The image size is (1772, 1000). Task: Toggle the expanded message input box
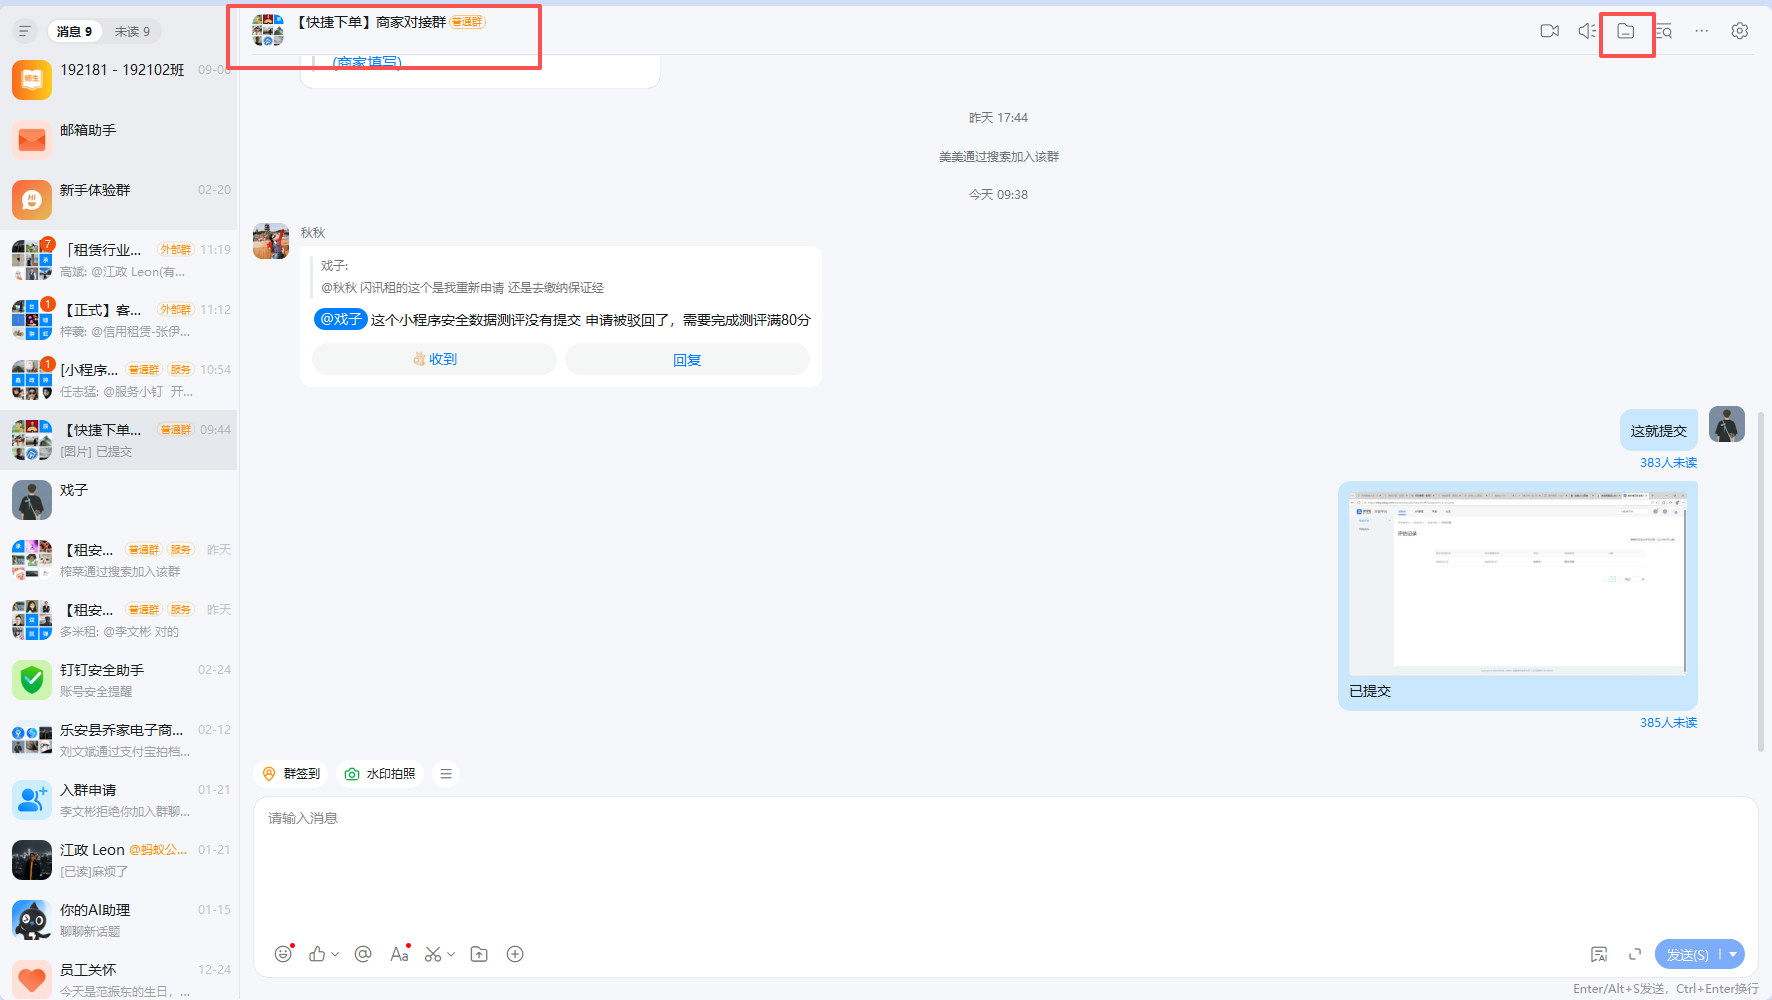1635,954
